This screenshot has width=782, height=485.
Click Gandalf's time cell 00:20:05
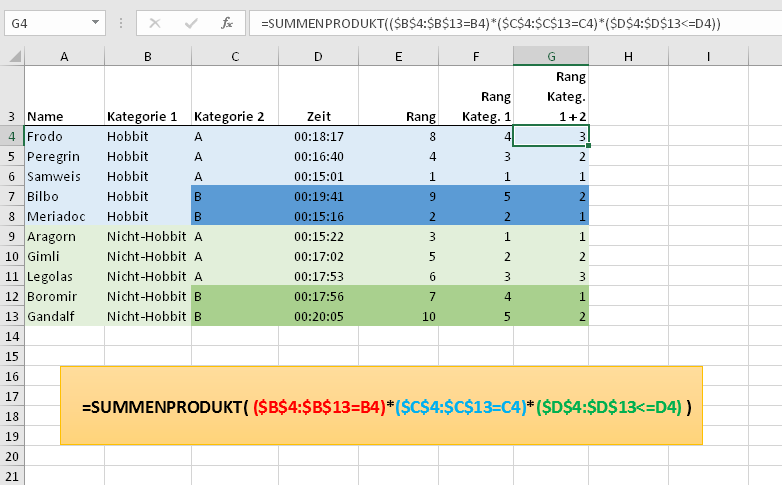pos(317,316)
